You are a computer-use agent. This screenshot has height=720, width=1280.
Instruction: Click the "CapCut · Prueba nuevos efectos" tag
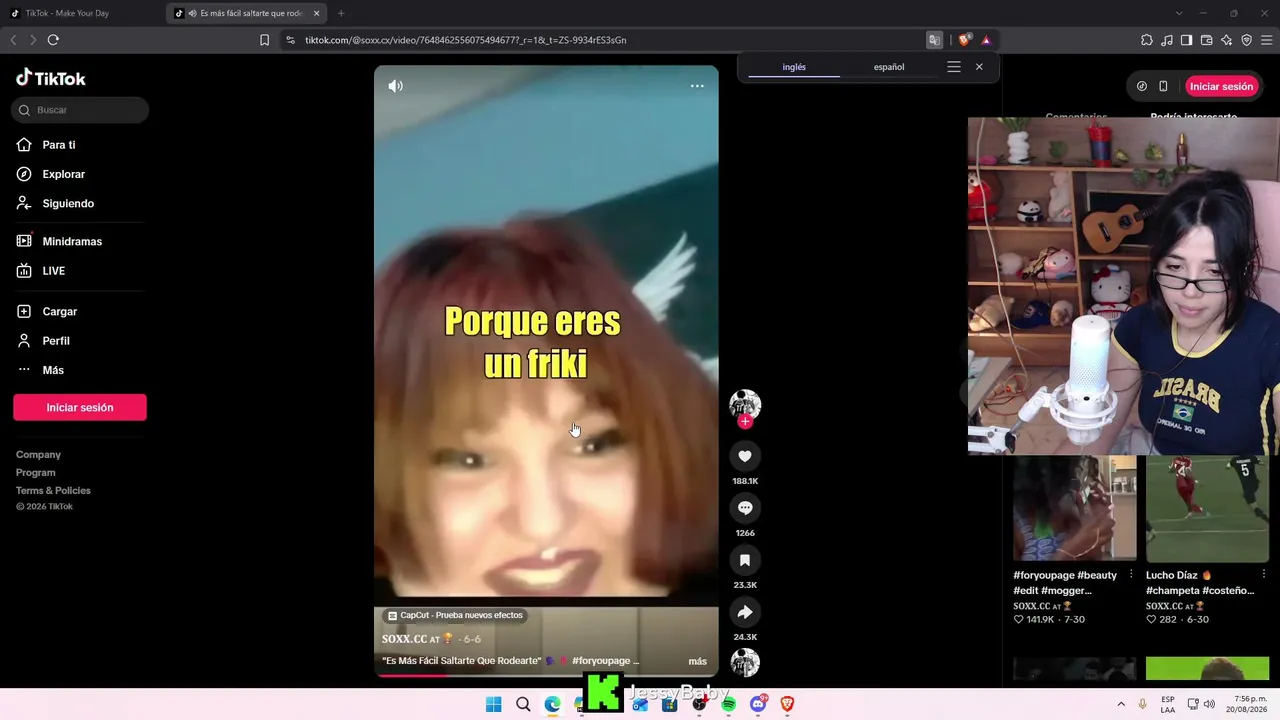point(455,615)
